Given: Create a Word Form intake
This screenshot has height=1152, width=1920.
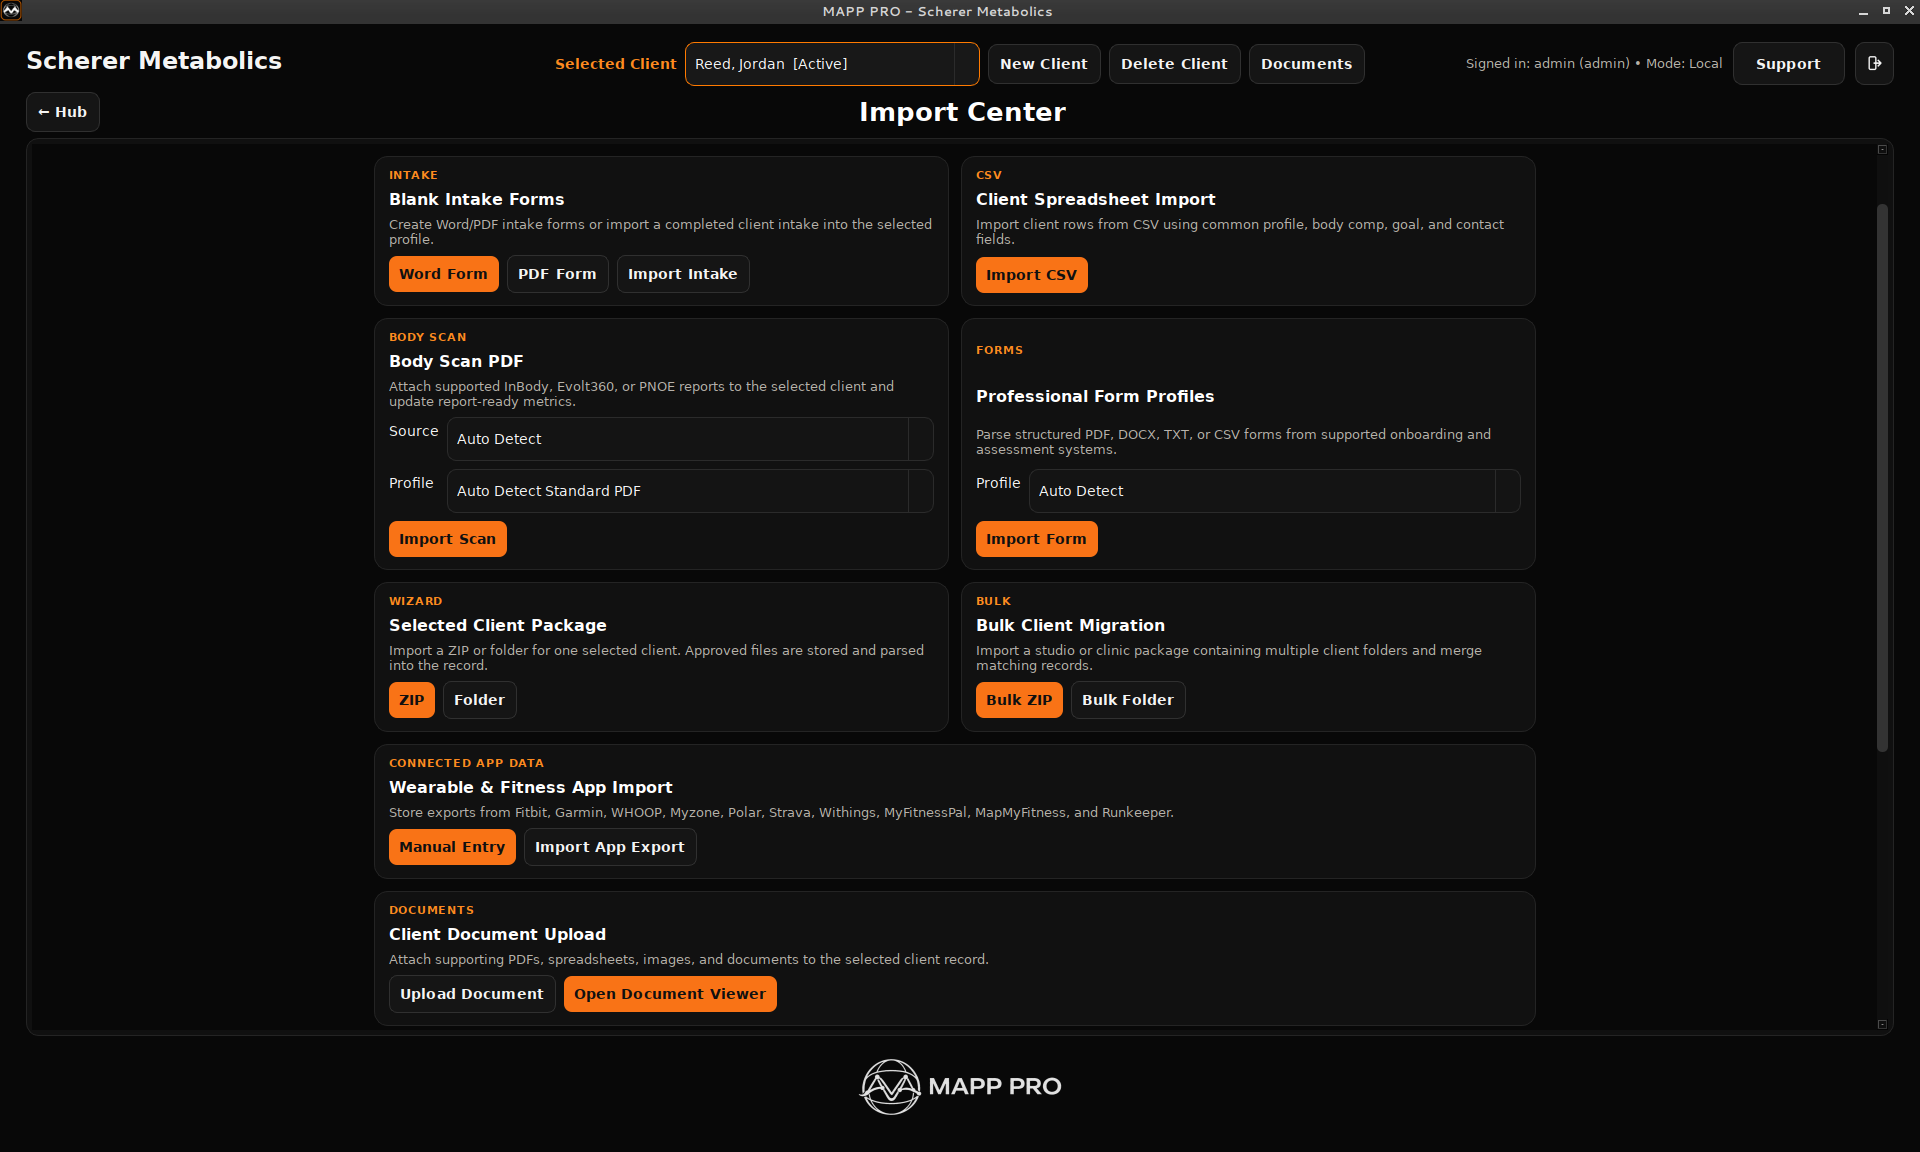Looking at the screenshot, I should 443,274.
